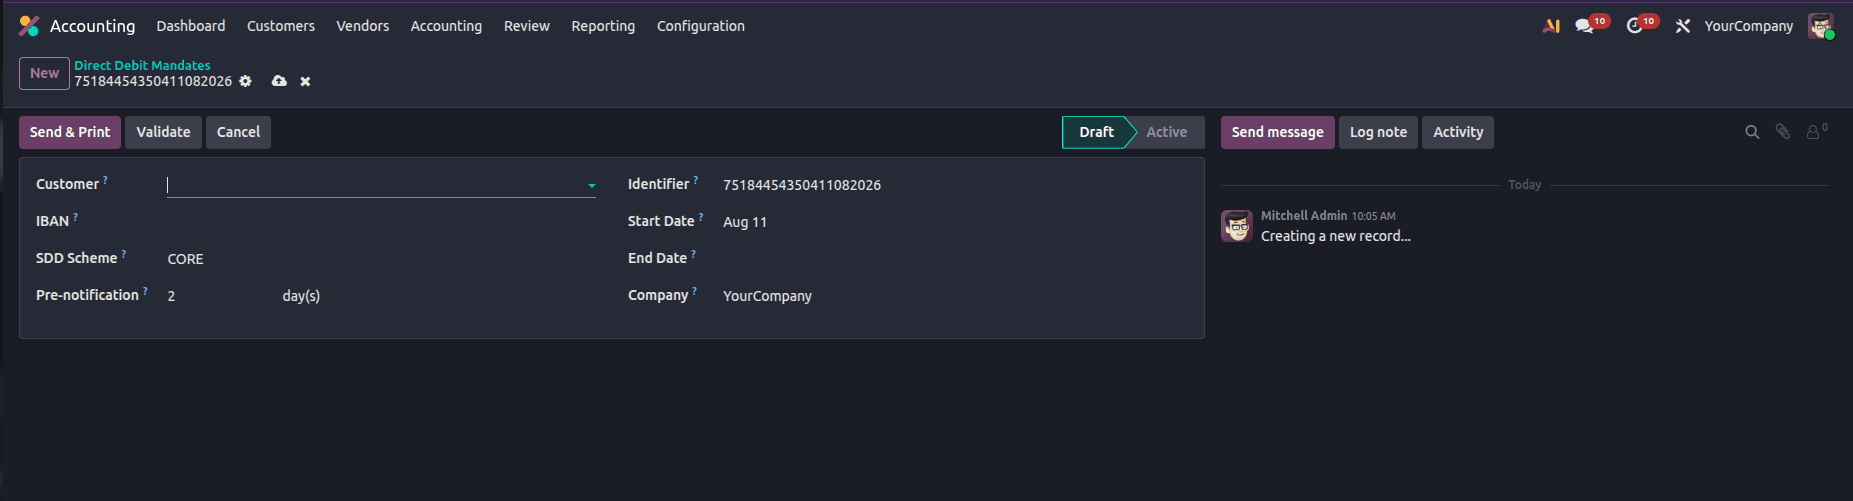Validate the mandate

click(163, 132)
